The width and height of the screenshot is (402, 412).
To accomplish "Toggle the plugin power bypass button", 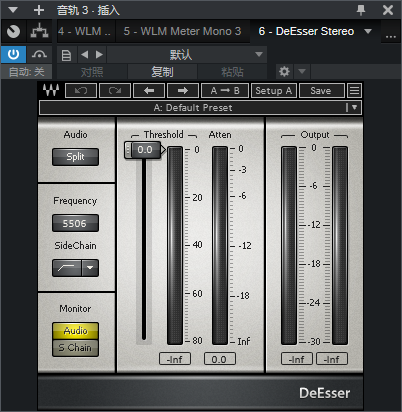I will point(13,54).
